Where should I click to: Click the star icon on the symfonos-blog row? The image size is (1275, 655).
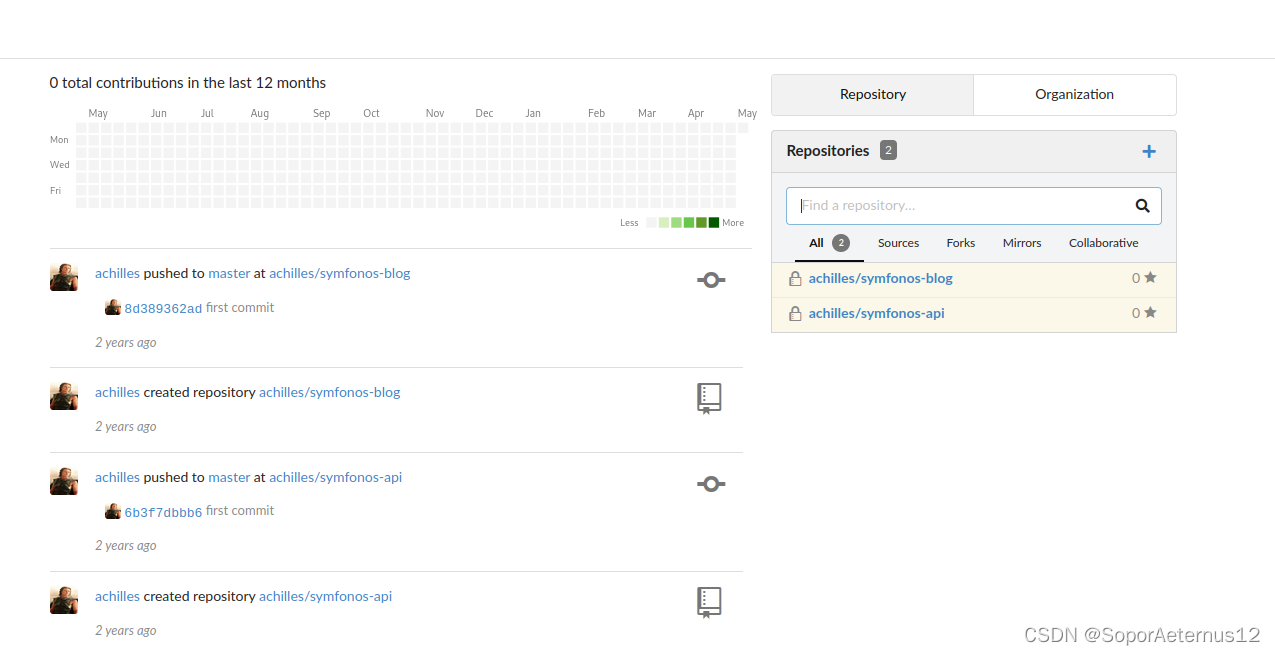pos(1150,278)
